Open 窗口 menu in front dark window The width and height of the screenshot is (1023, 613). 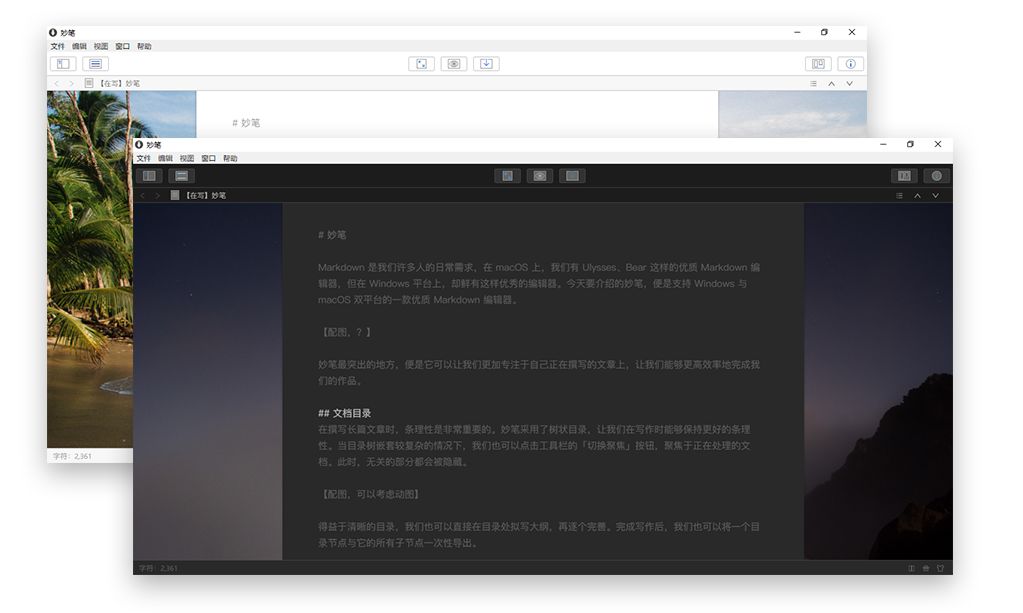tap(208, 158)
